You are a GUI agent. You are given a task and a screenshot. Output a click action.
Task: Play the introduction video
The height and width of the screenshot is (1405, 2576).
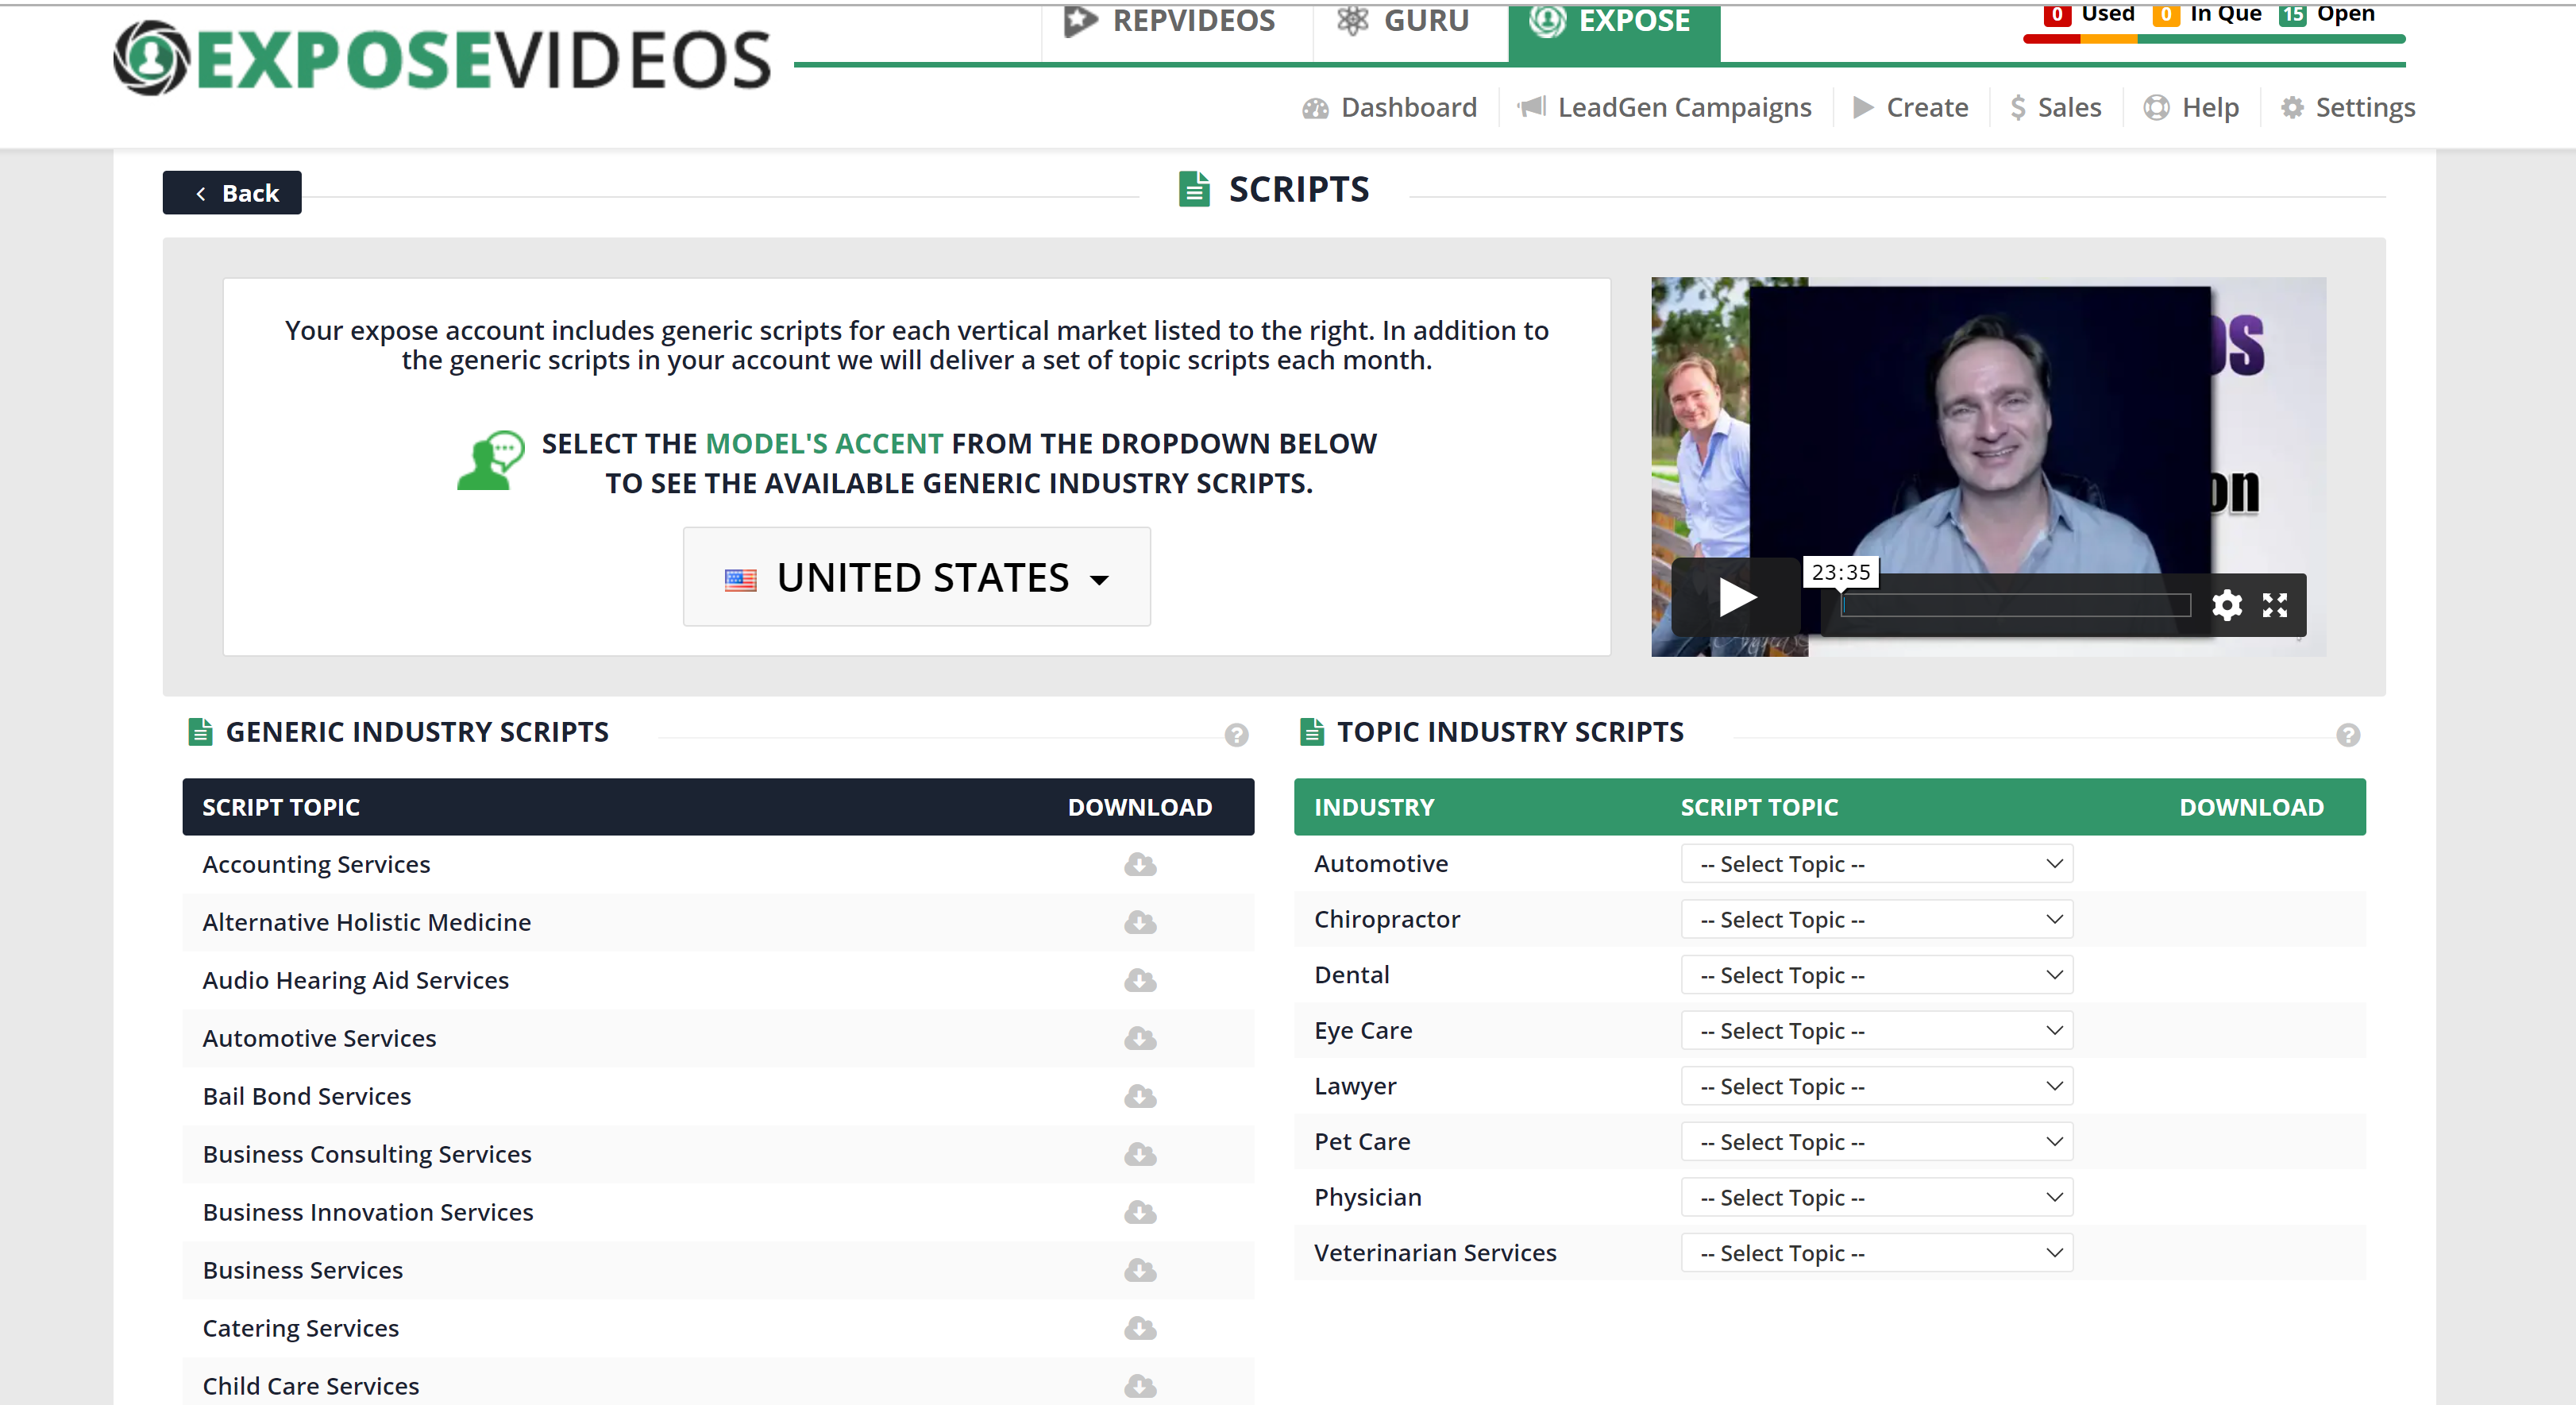tap(1737, 598)
